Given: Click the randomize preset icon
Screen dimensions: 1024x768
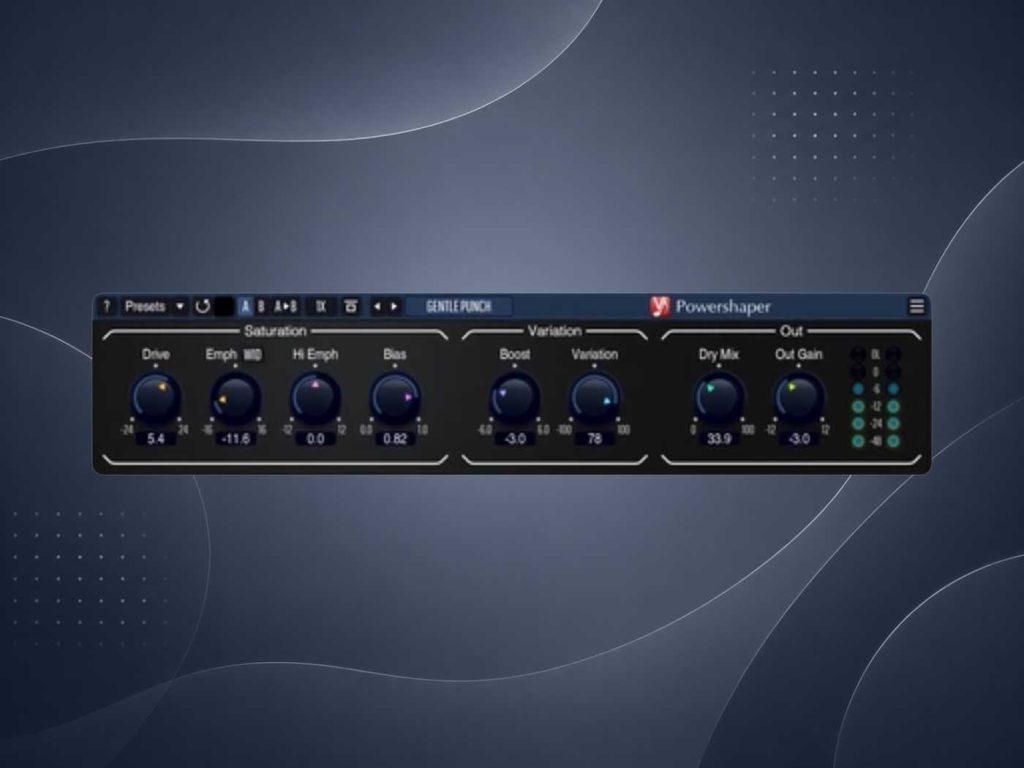Looking at the screenshot, I should (x=351, y=306).
